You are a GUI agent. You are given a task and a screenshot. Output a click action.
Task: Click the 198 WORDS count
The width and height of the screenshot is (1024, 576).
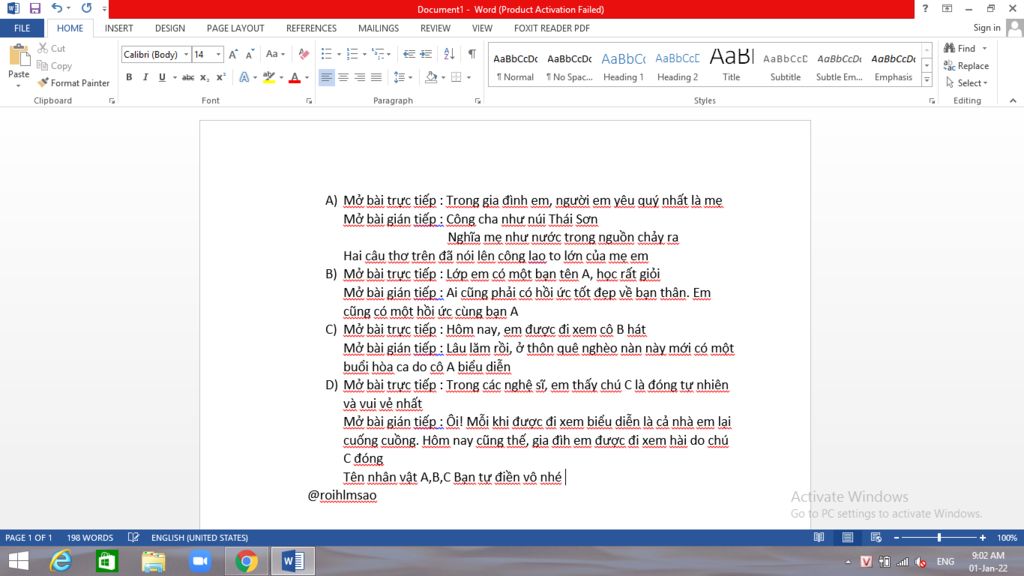(89, 537)
